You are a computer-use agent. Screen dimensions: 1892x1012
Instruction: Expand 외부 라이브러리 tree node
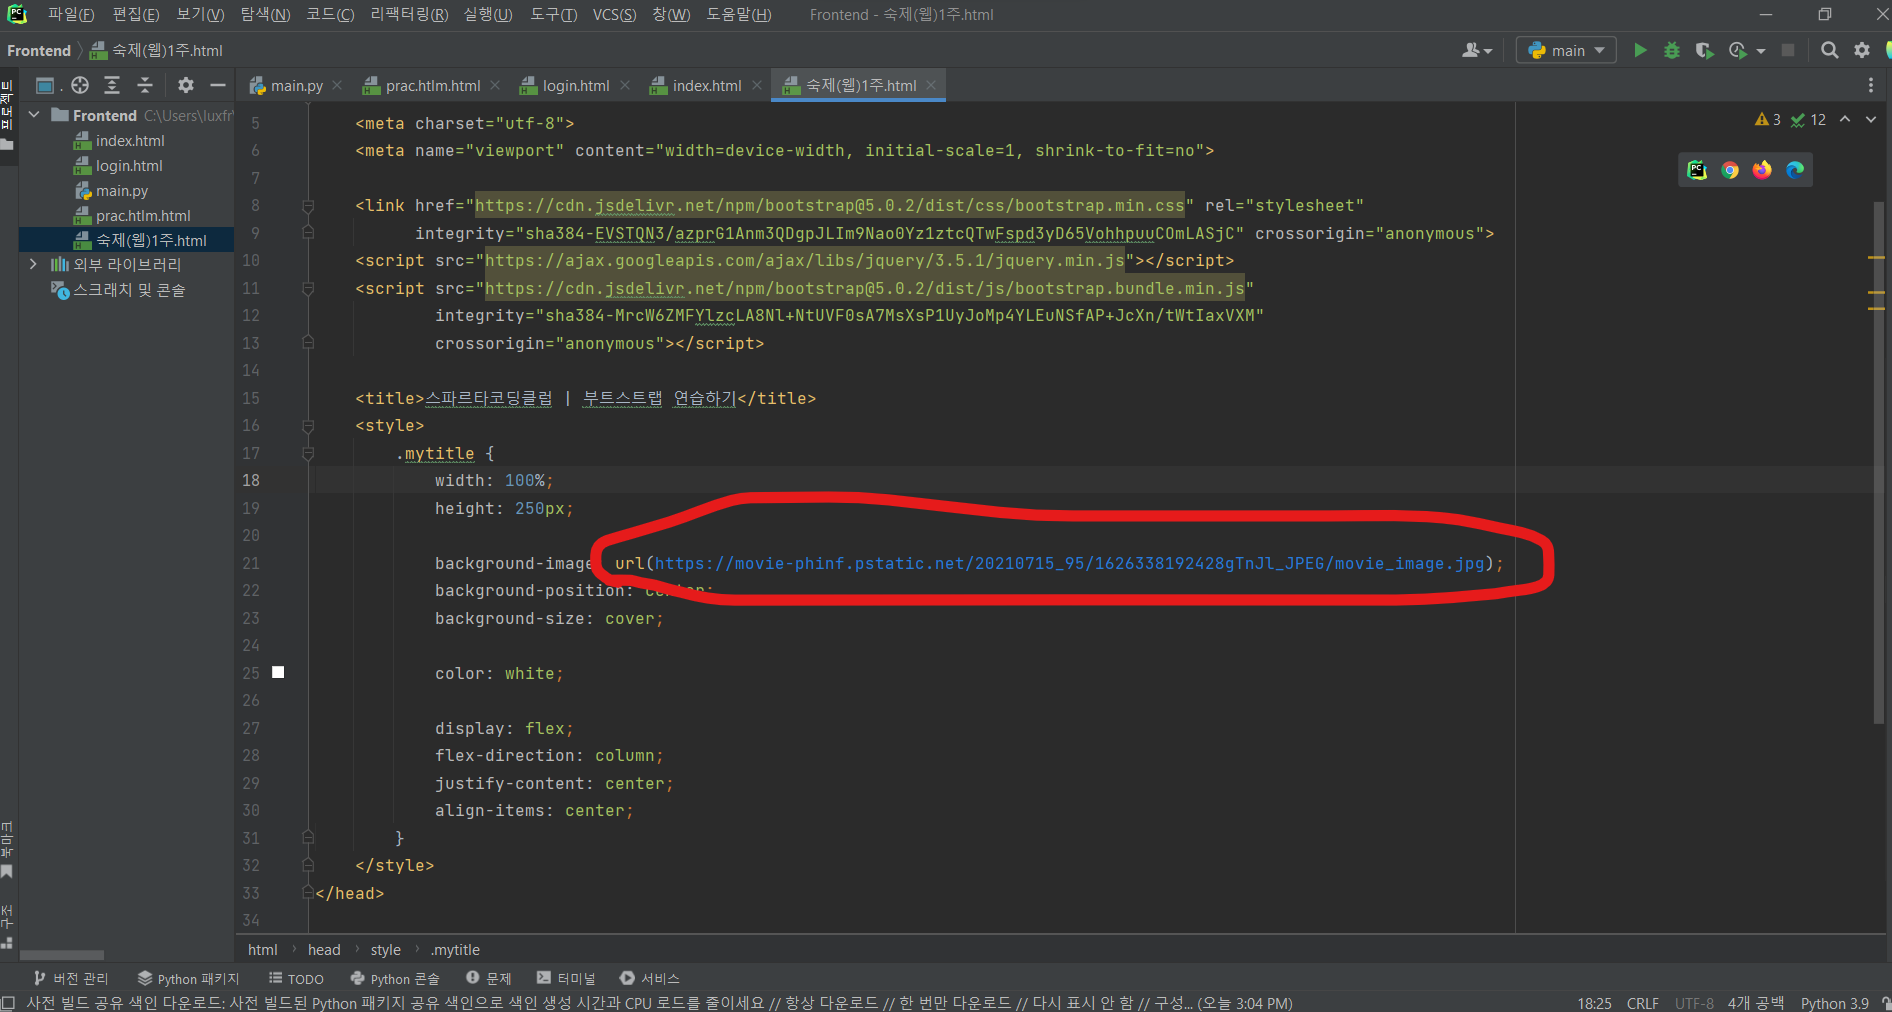34,264
